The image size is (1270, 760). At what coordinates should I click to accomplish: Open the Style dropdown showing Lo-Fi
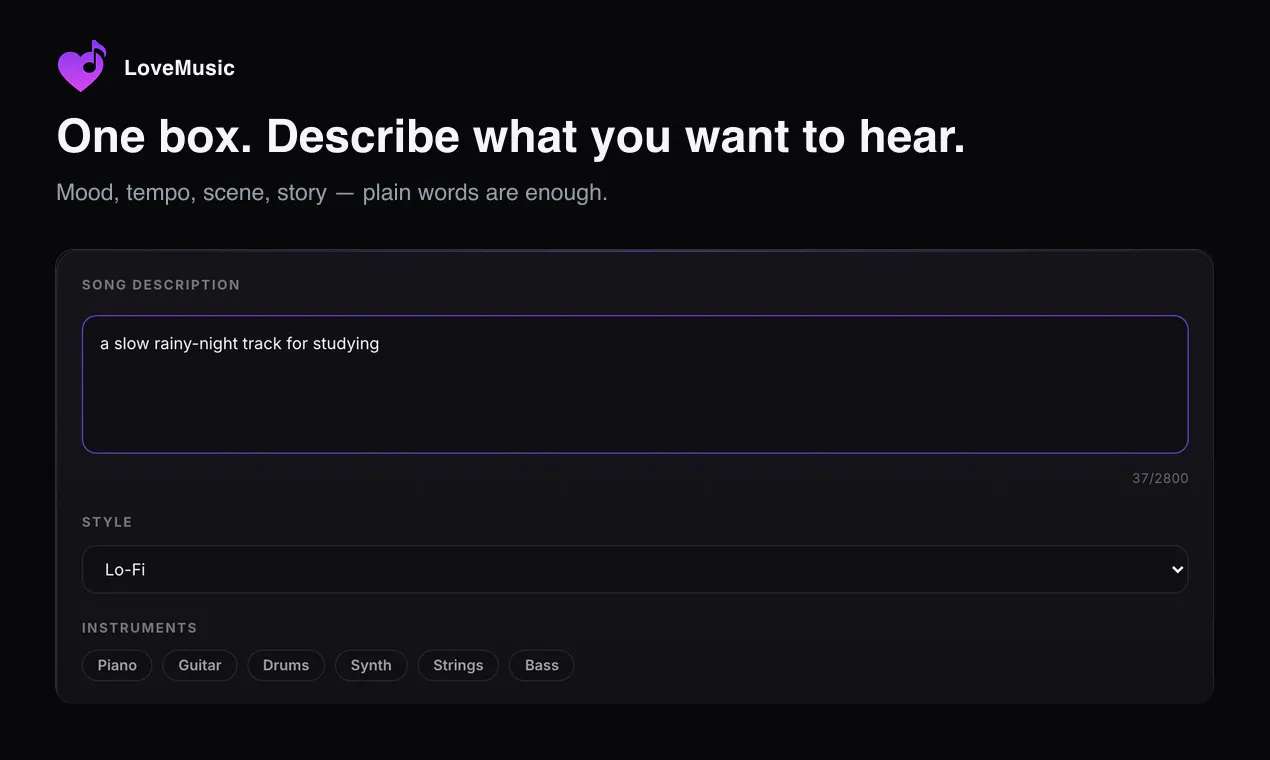pos(635,569)
